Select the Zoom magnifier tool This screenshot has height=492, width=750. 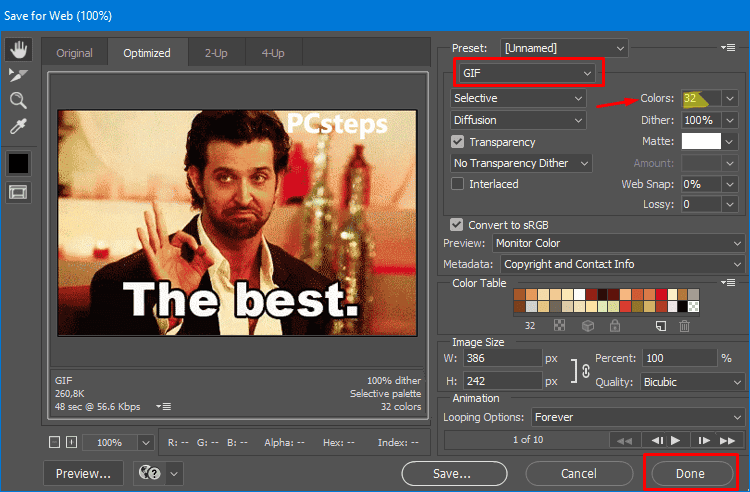click(x=19, y=100)
